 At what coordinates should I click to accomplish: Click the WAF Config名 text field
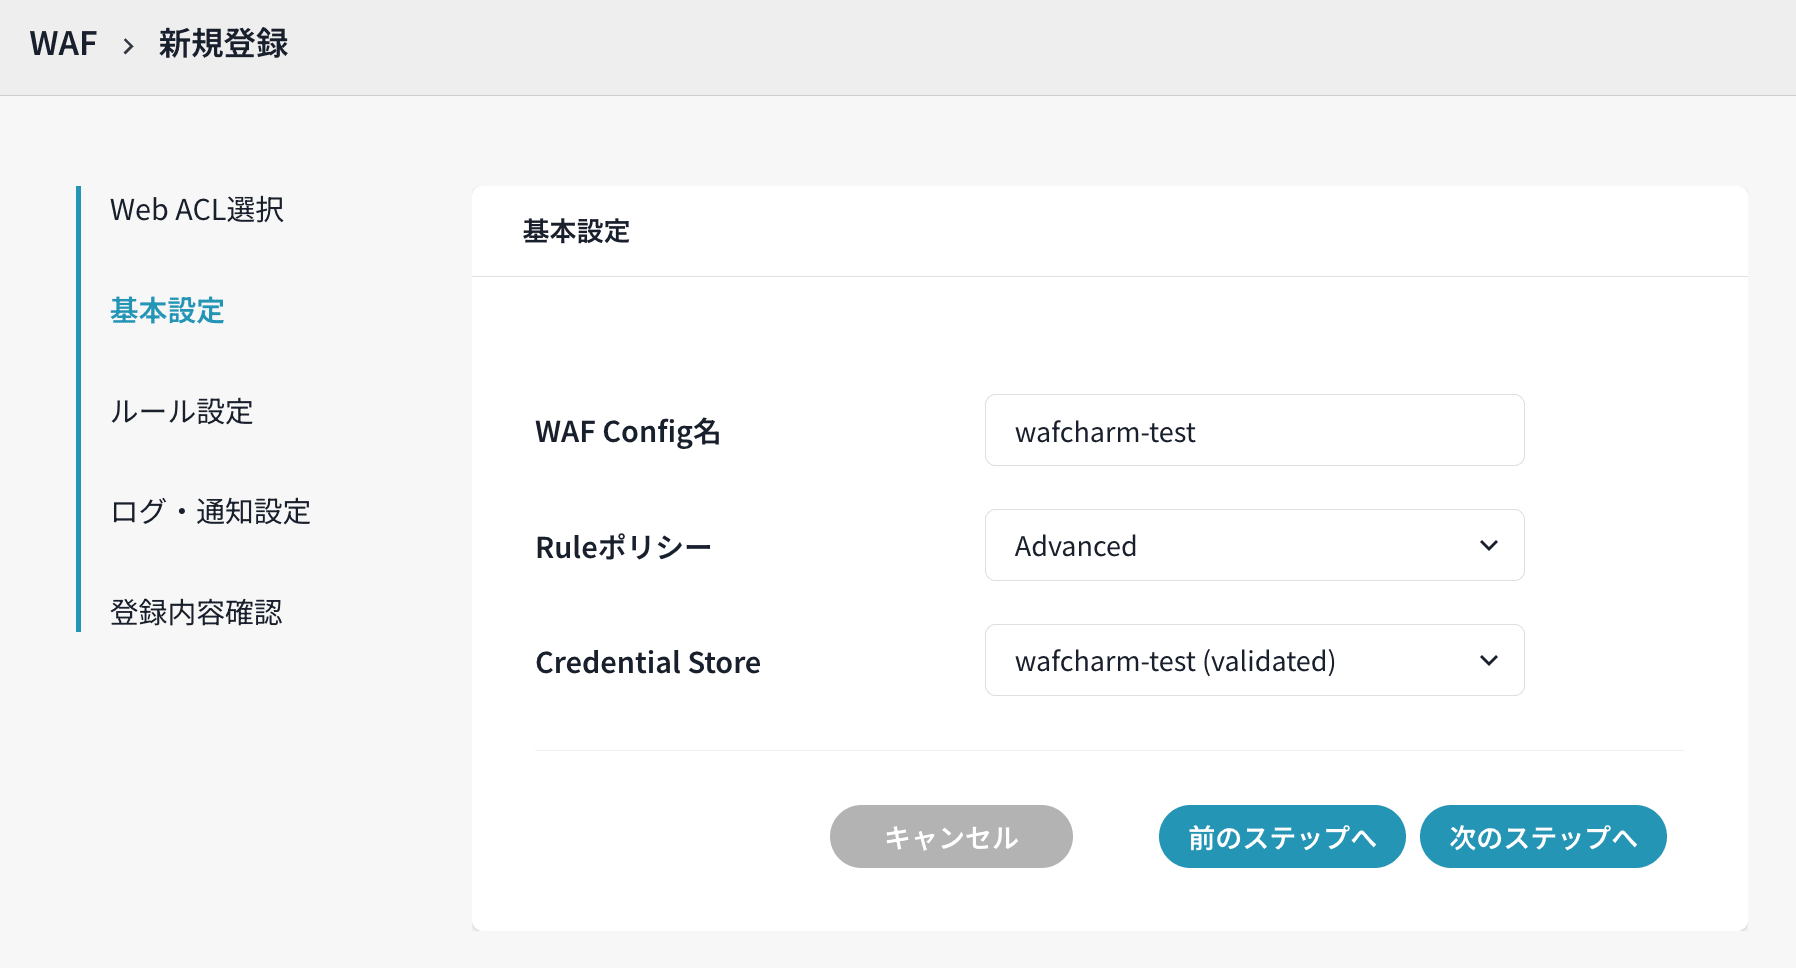click(1254, 431)
